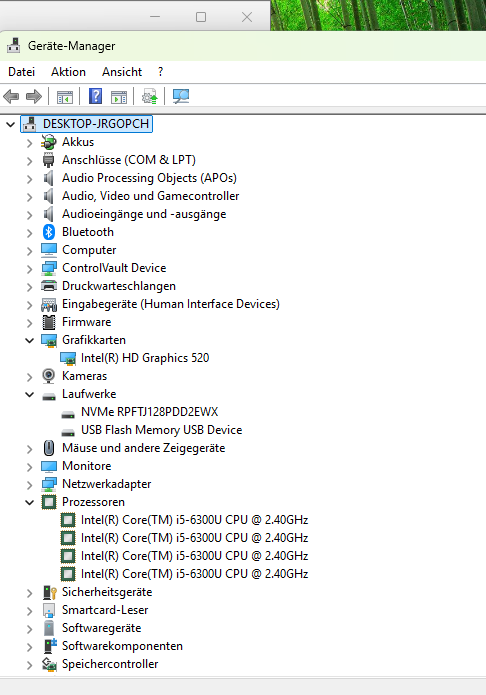The height and width of the screenshot is (695, 486).
Task: Select the DESKTOP-JRGOPCH computer name
Action: pos(96,124)
